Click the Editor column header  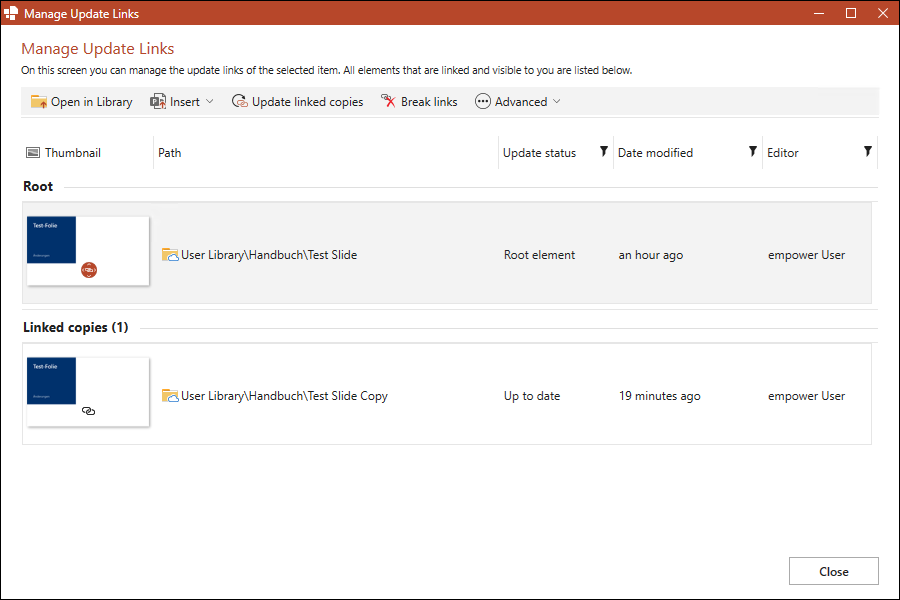(x=783, y=153)
